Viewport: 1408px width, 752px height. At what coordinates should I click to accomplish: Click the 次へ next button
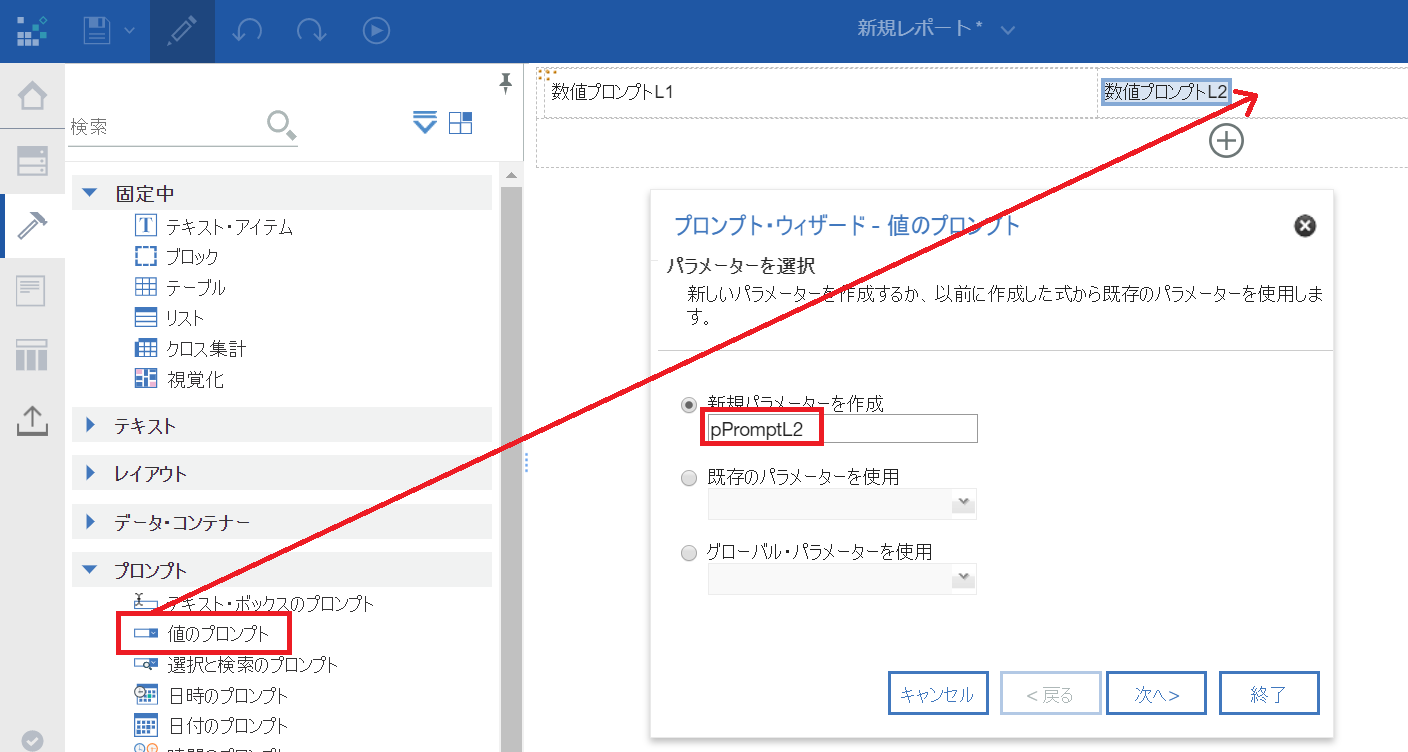(x=1156, y=694)
